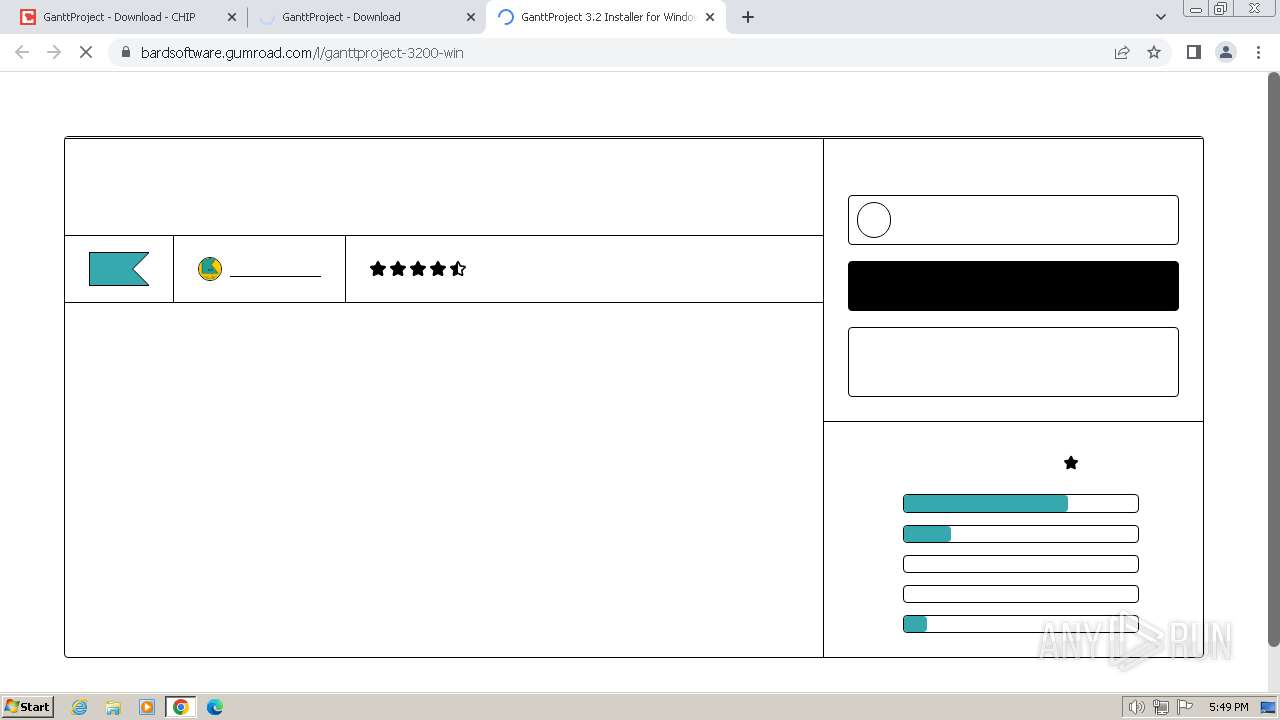
Task: Open Chrome three-dot menu
Action: 1258,52
